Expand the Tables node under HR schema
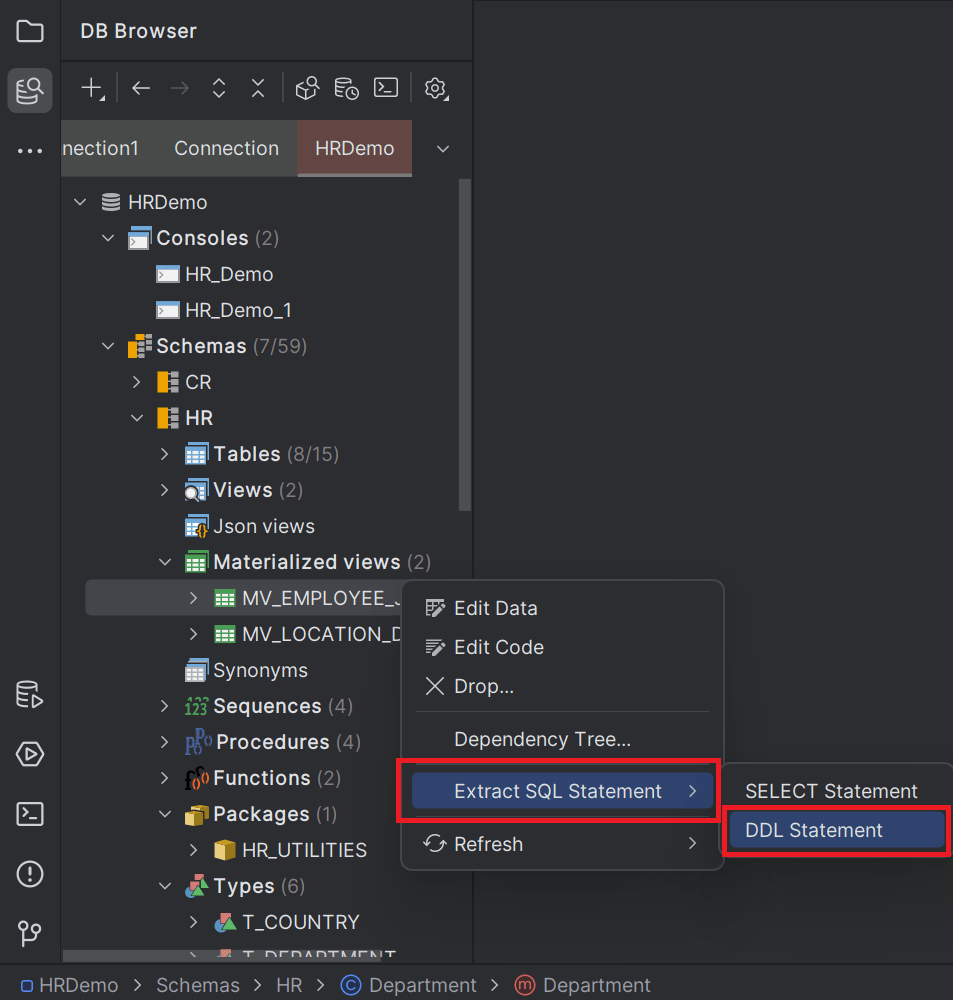Screen dimensions: 953x1000 point(165,453)
